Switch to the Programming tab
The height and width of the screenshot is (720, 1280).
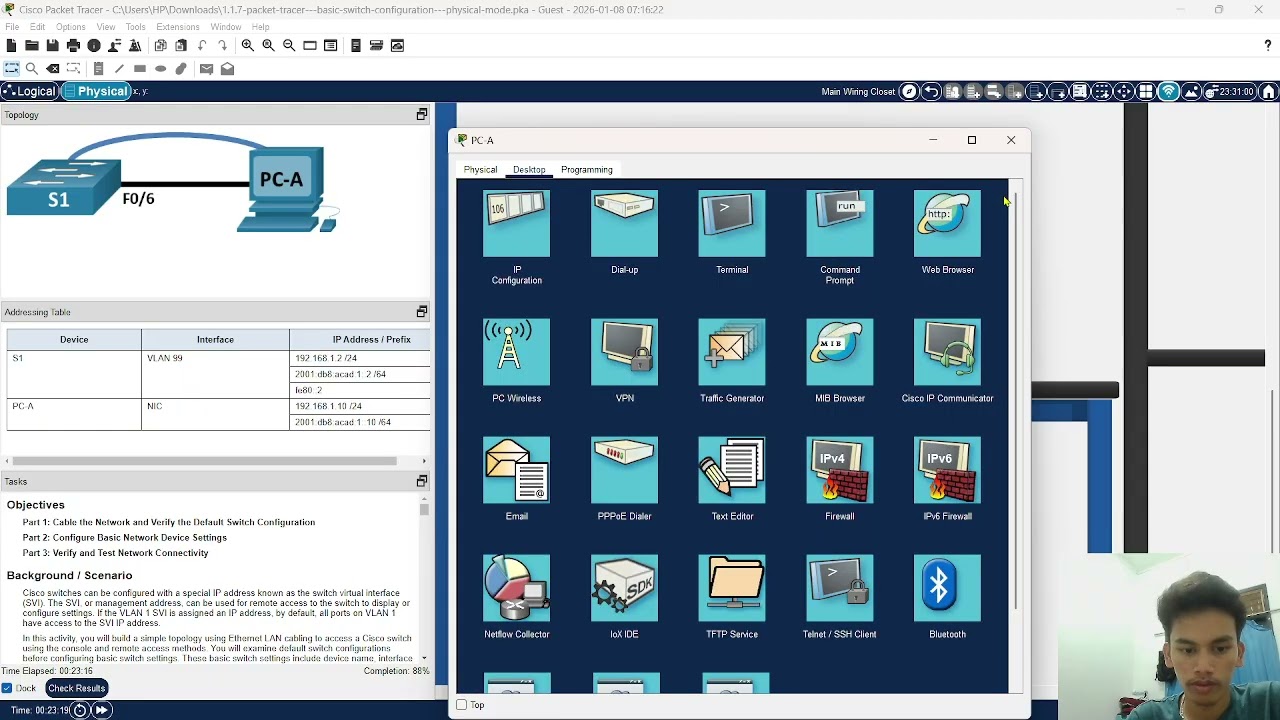pyautogui.click(x=587, y=170)
